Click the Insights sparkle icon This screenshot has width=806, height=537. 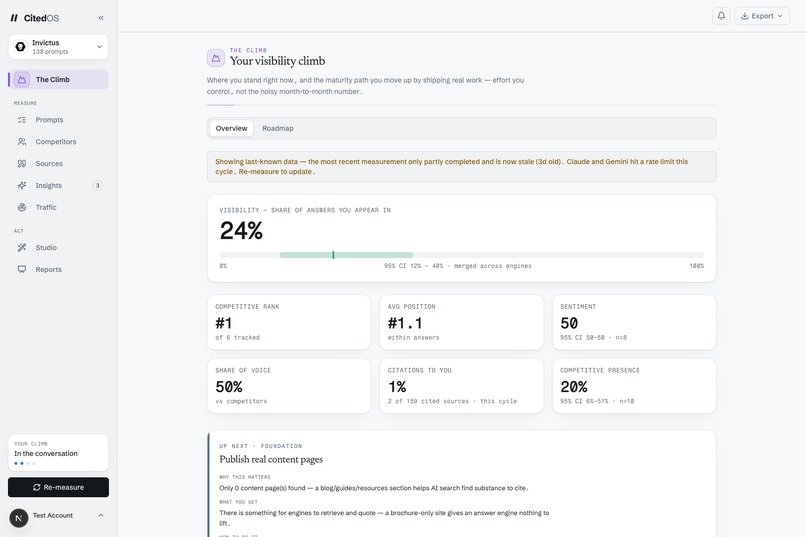point(22,186)
